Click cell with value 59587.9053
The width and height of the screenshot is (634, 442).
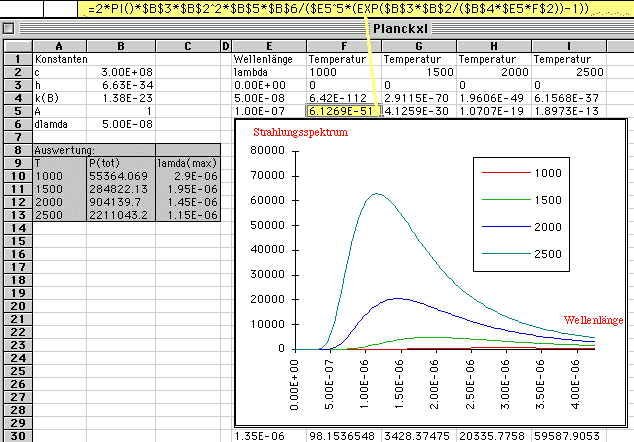tap(568, 436)
